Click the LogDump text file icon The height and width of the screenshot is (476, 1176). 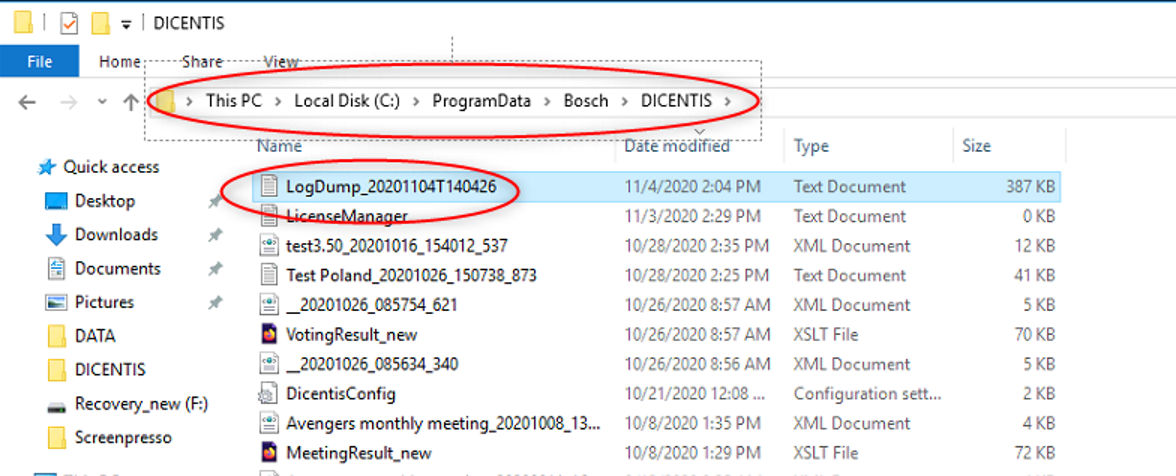pos(268,186)
